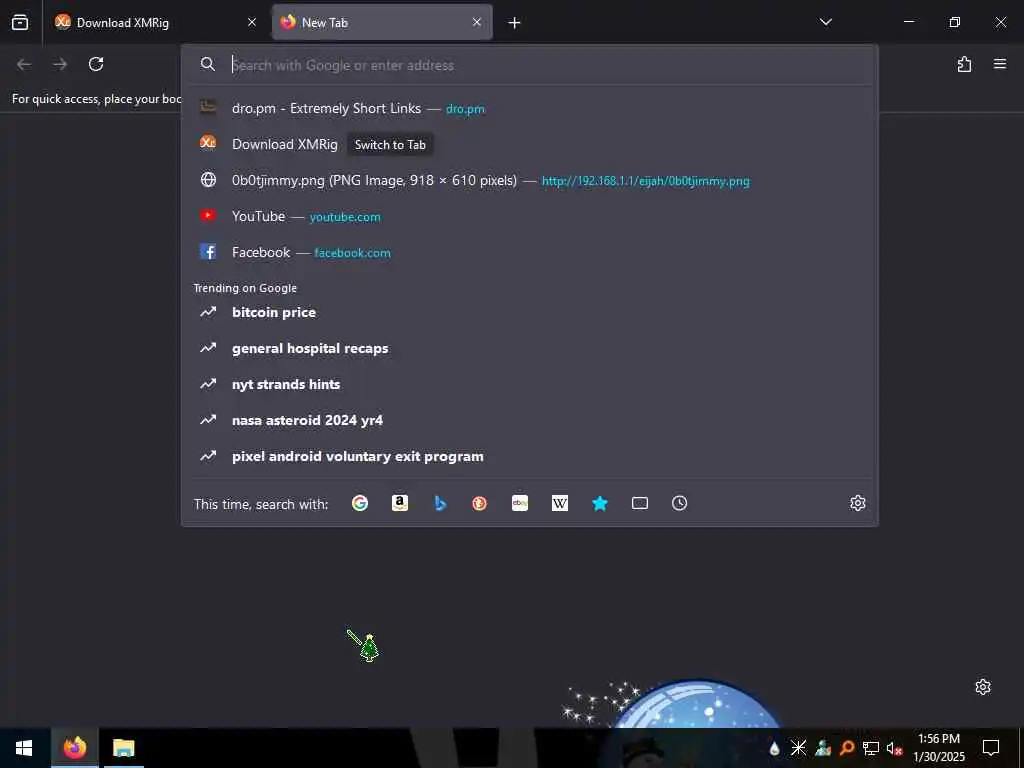The width and height of the screenshot is (1024, 768).
Task: Search this time with Amazon
Action: point(400,503)
